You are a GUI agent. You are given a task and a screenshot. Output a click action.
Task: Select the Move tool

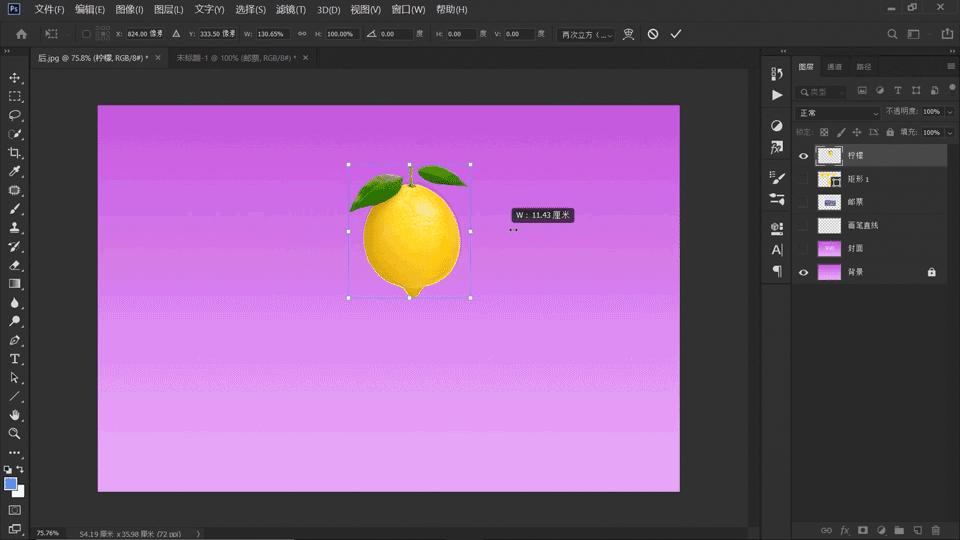tap(15, 78)
